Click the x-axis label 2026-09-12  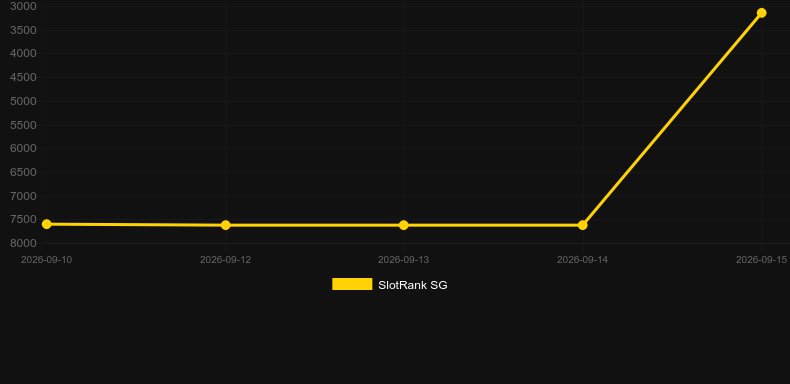coord(225,260)
